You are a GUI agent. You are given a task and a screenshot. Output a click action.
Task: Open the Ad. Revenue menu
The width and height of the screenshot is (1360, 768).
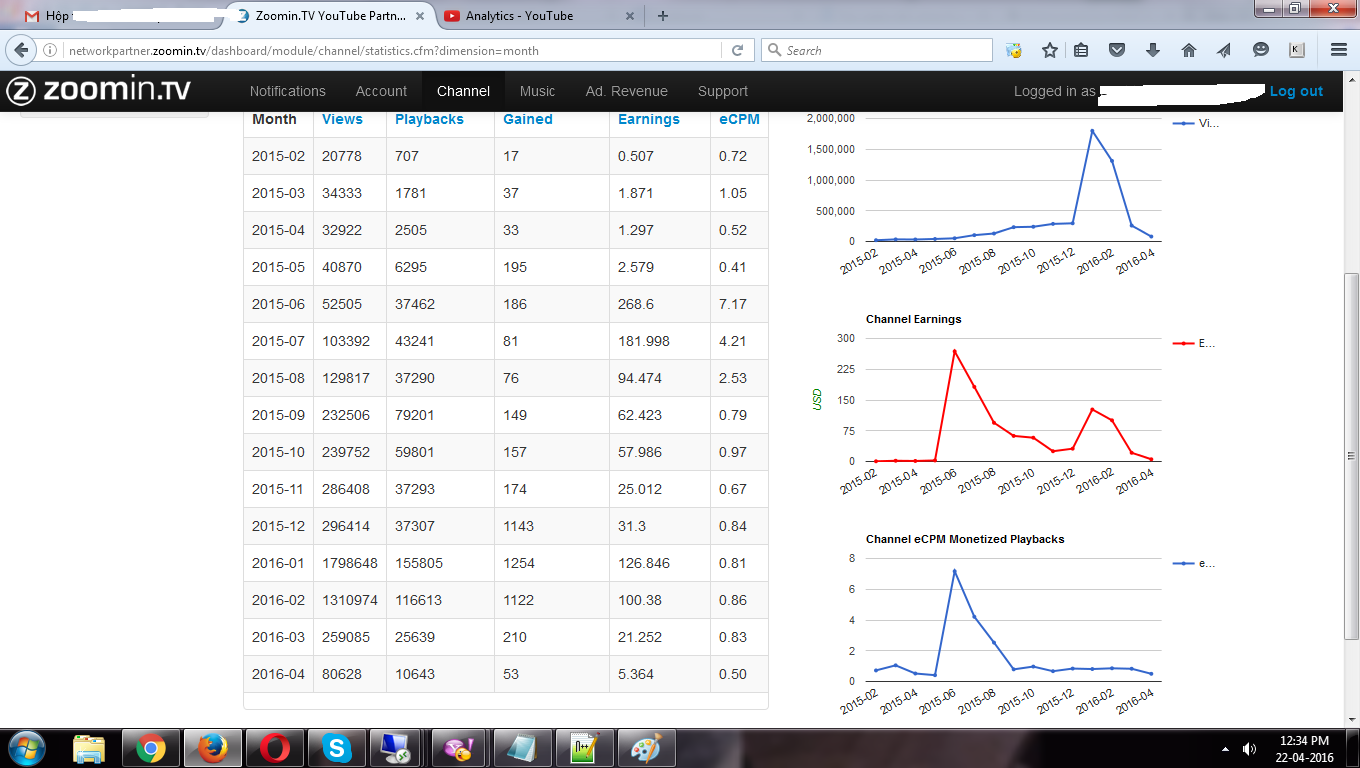point(626,91)
